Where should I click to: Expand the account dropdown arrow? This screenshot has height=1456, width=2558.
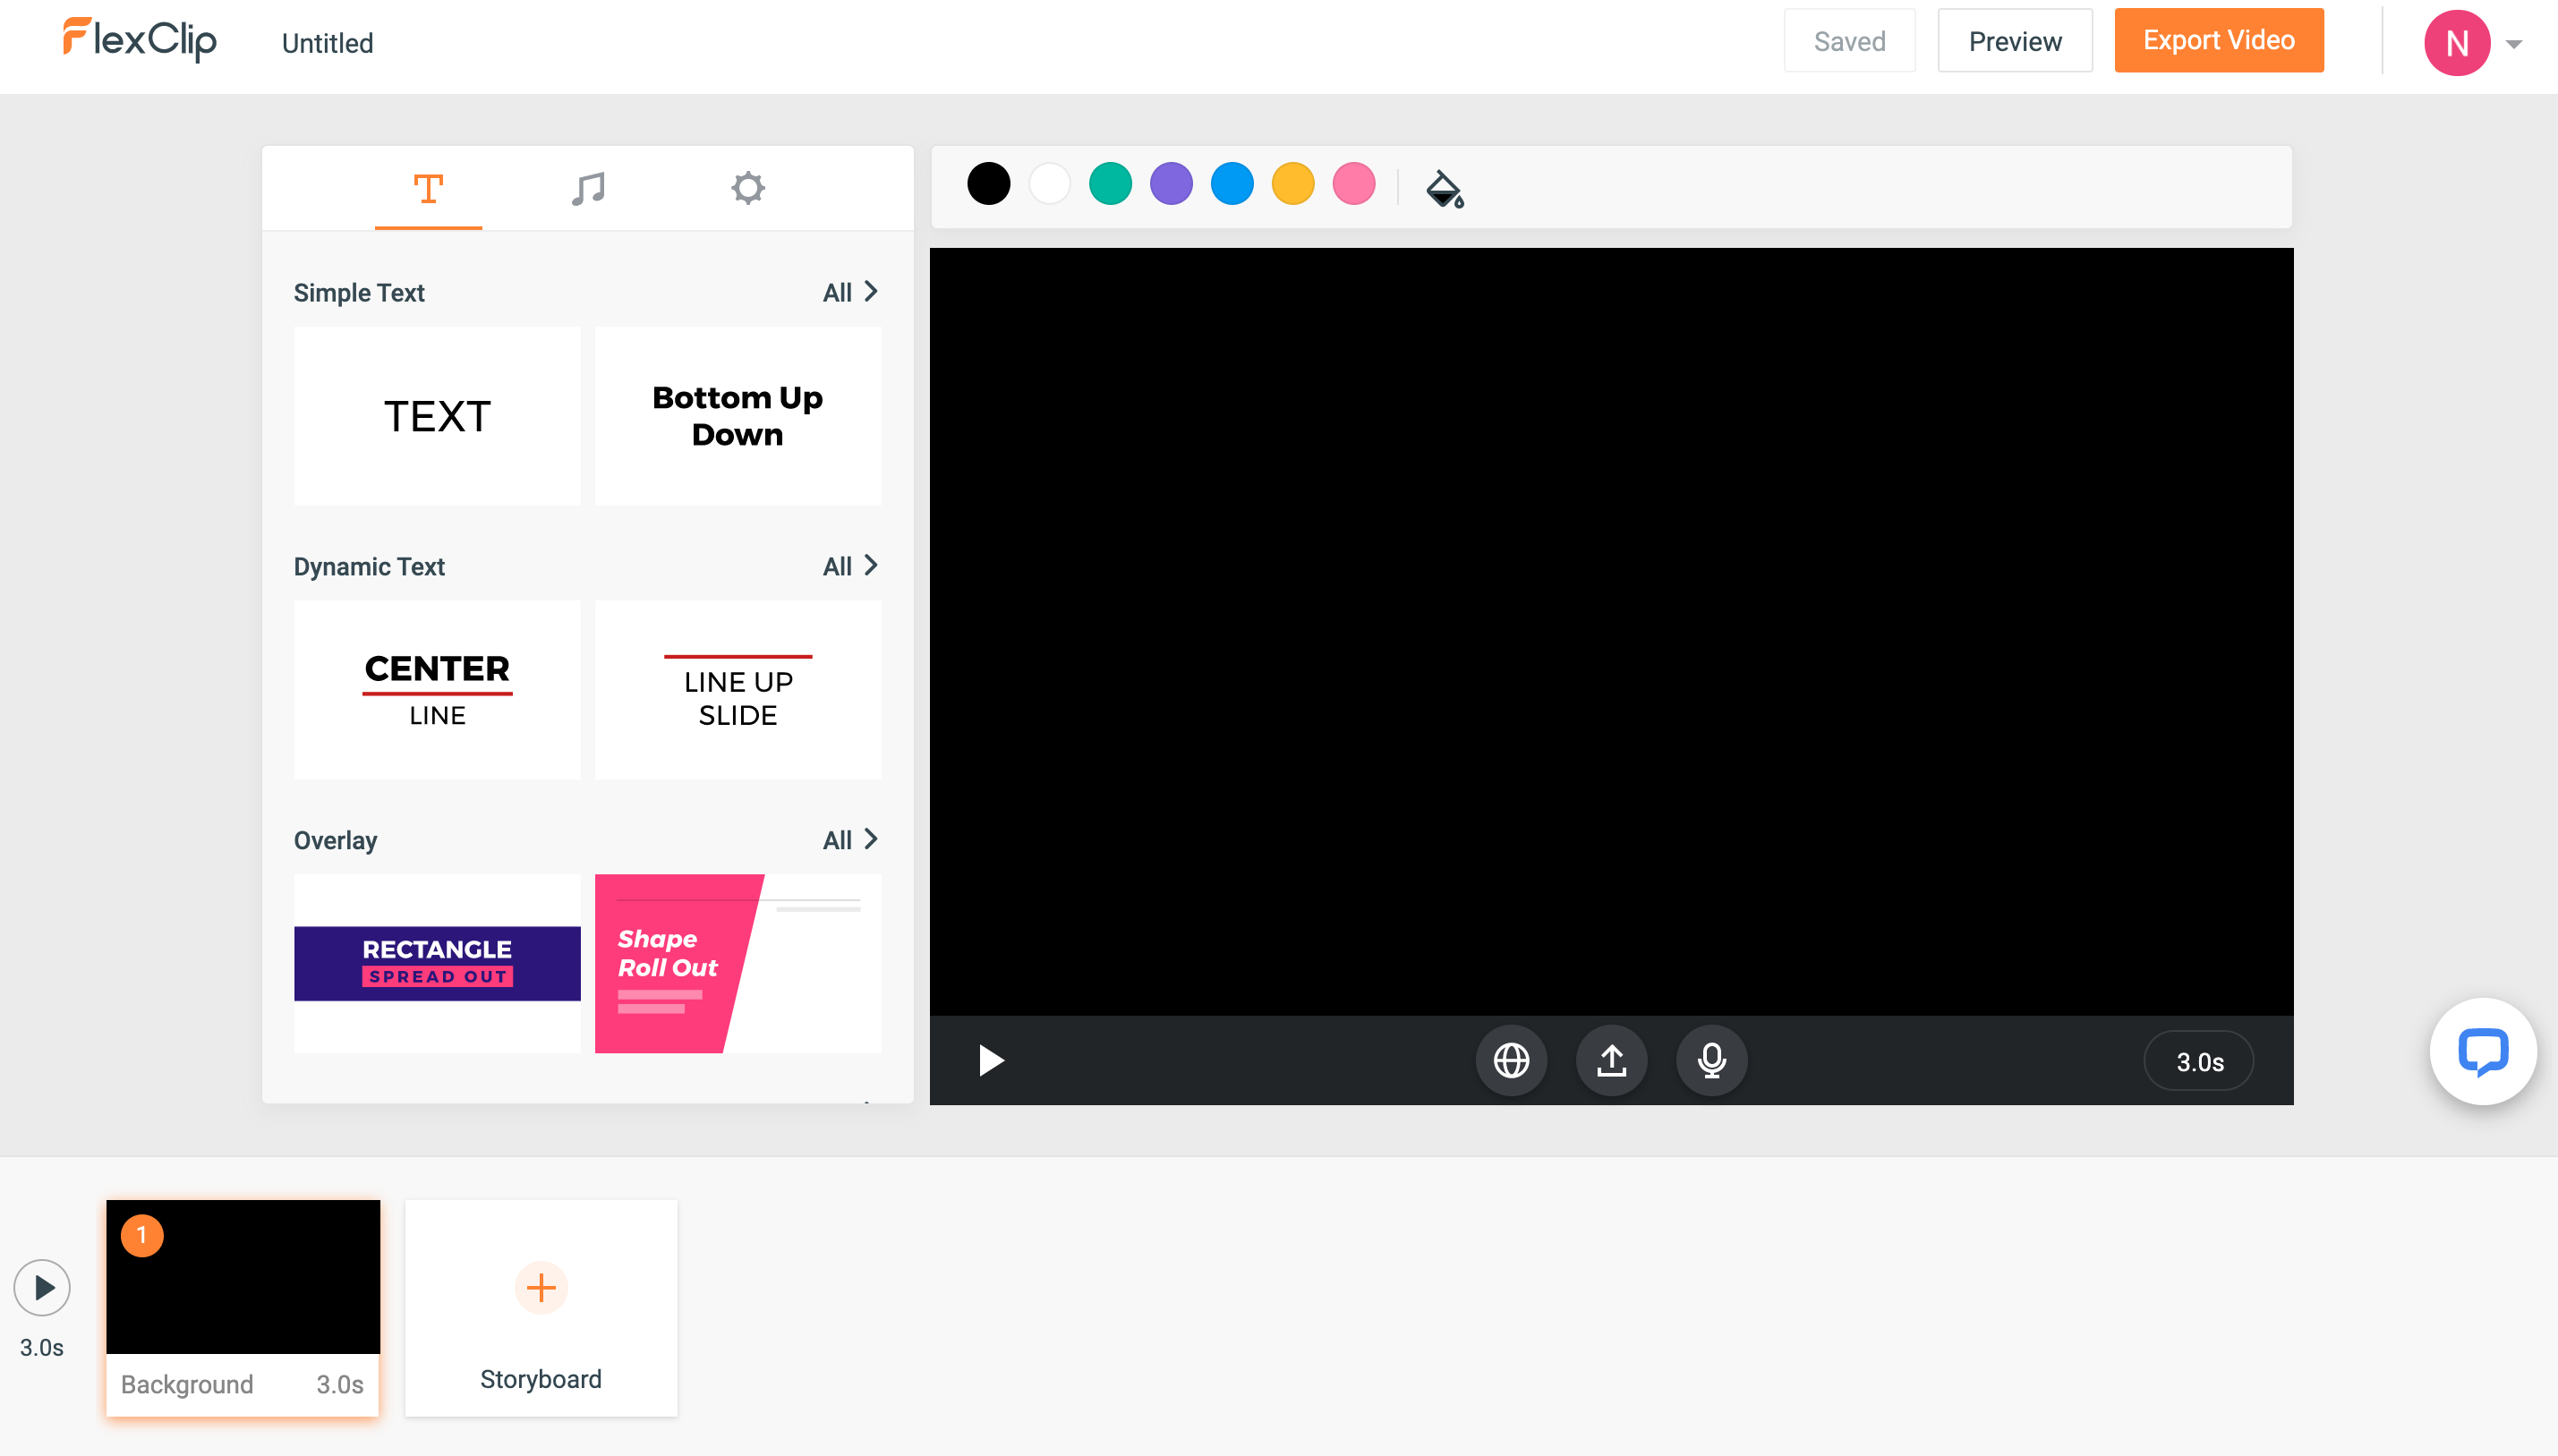pyautogui.click(x=2513, y=44)
